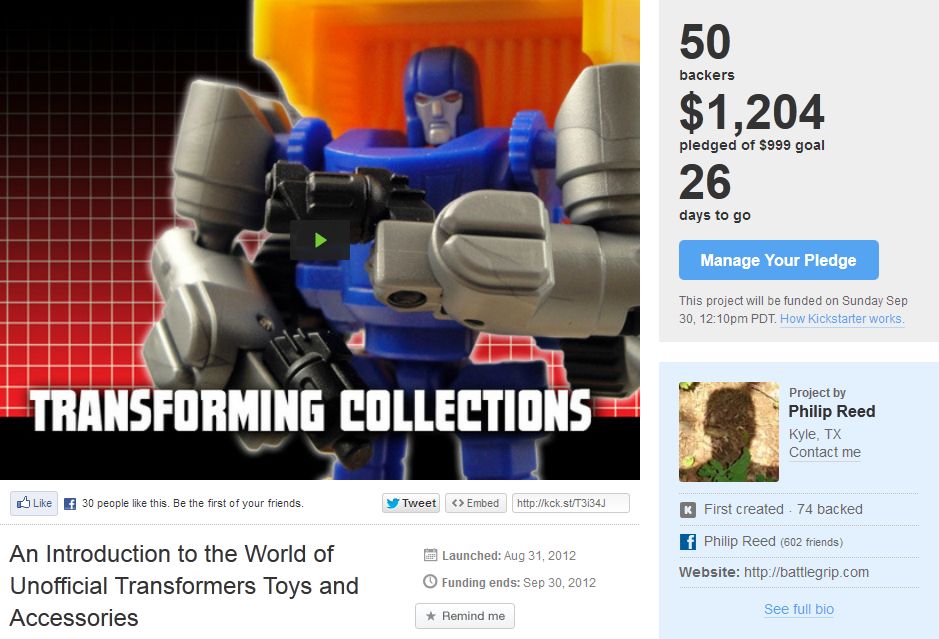Click the Facebook icon next to Philip Reed
This screenshot has height=639, width=939.
(x=688, y=541)
